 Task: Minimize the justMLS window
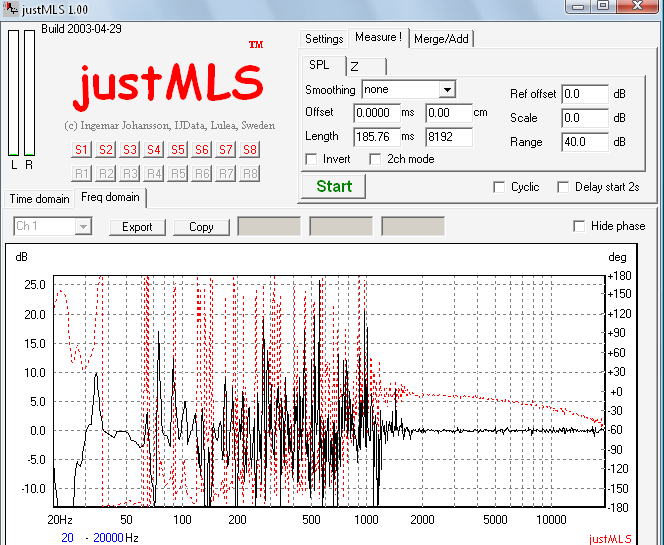click(x=578, y=6)
